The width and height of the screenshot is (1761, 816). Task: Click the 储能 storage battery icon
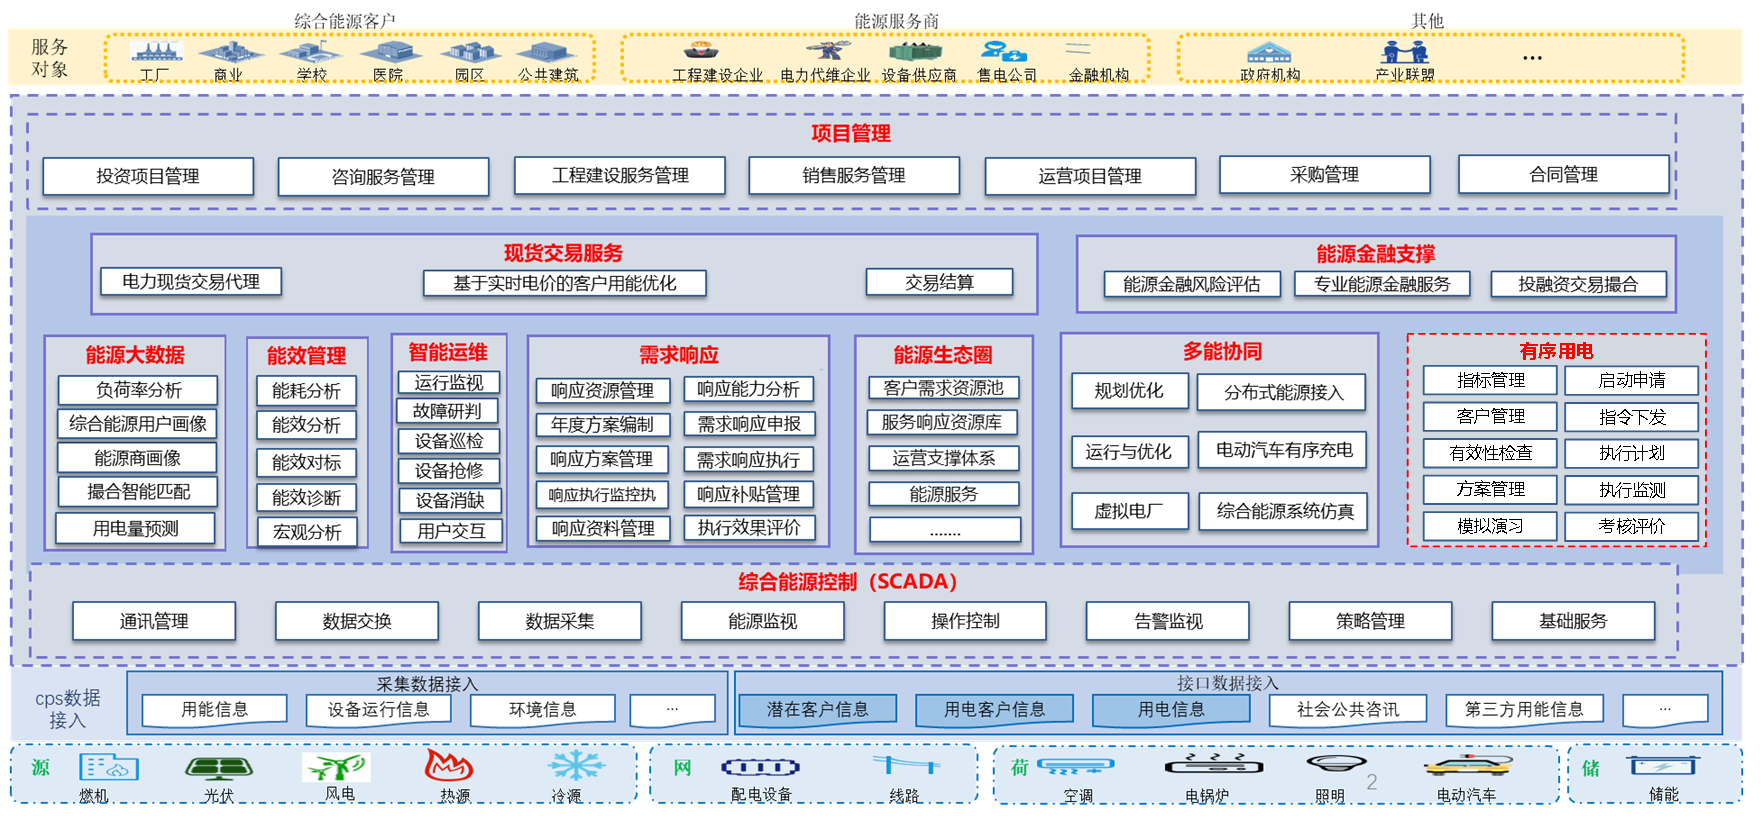click(x=1663, y=766)
